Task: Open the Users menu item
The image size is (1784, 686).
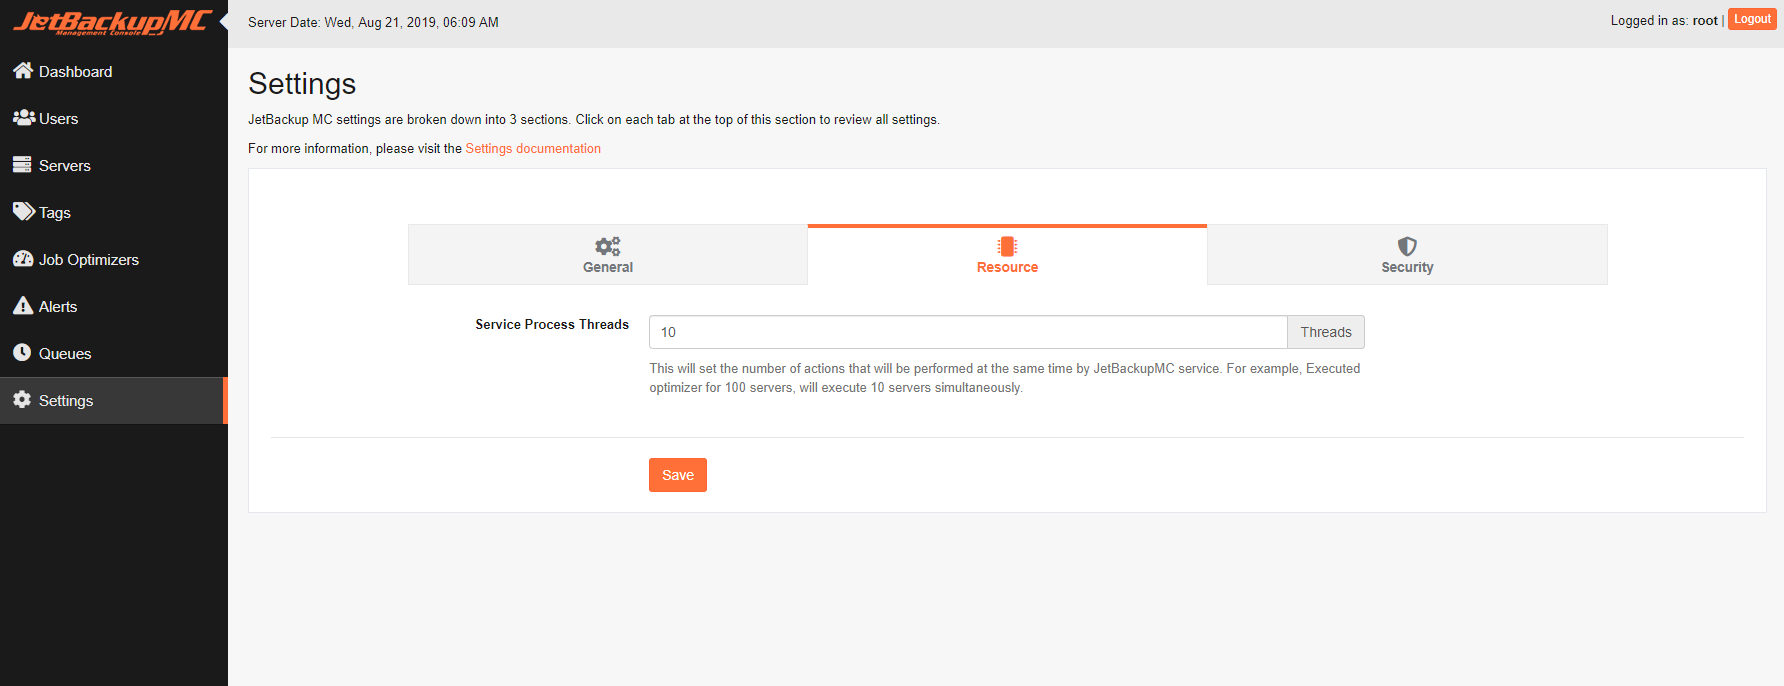Action: [114, 118]
